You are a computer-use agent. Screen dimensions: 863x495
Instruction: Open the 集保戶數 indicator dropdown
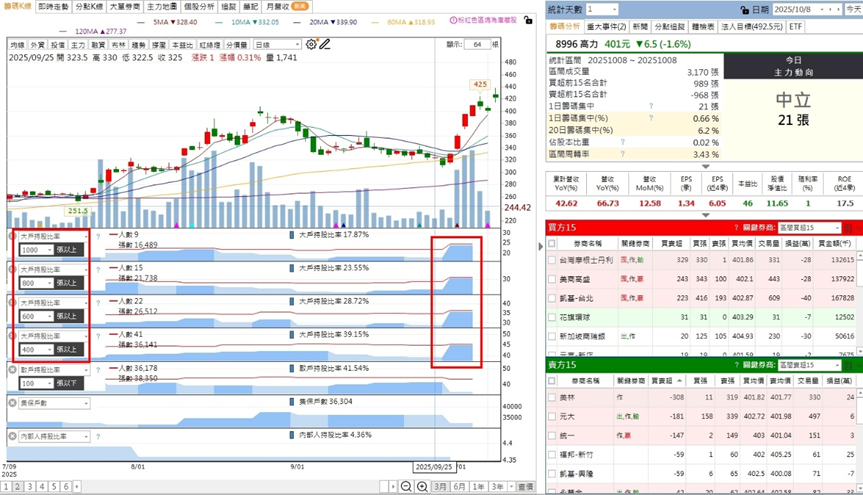pyautogui.click(x=54, y=403)
